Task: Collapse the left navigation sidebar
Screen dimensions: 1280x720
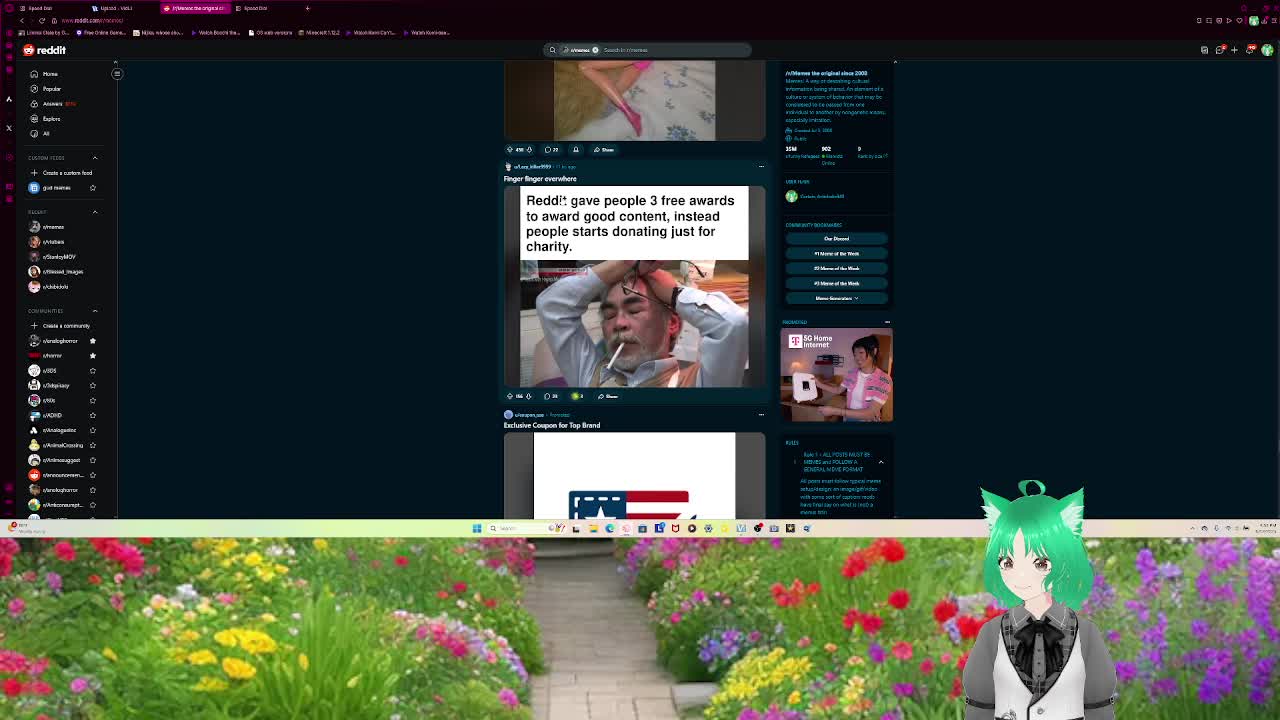Action: coord(117,73)
